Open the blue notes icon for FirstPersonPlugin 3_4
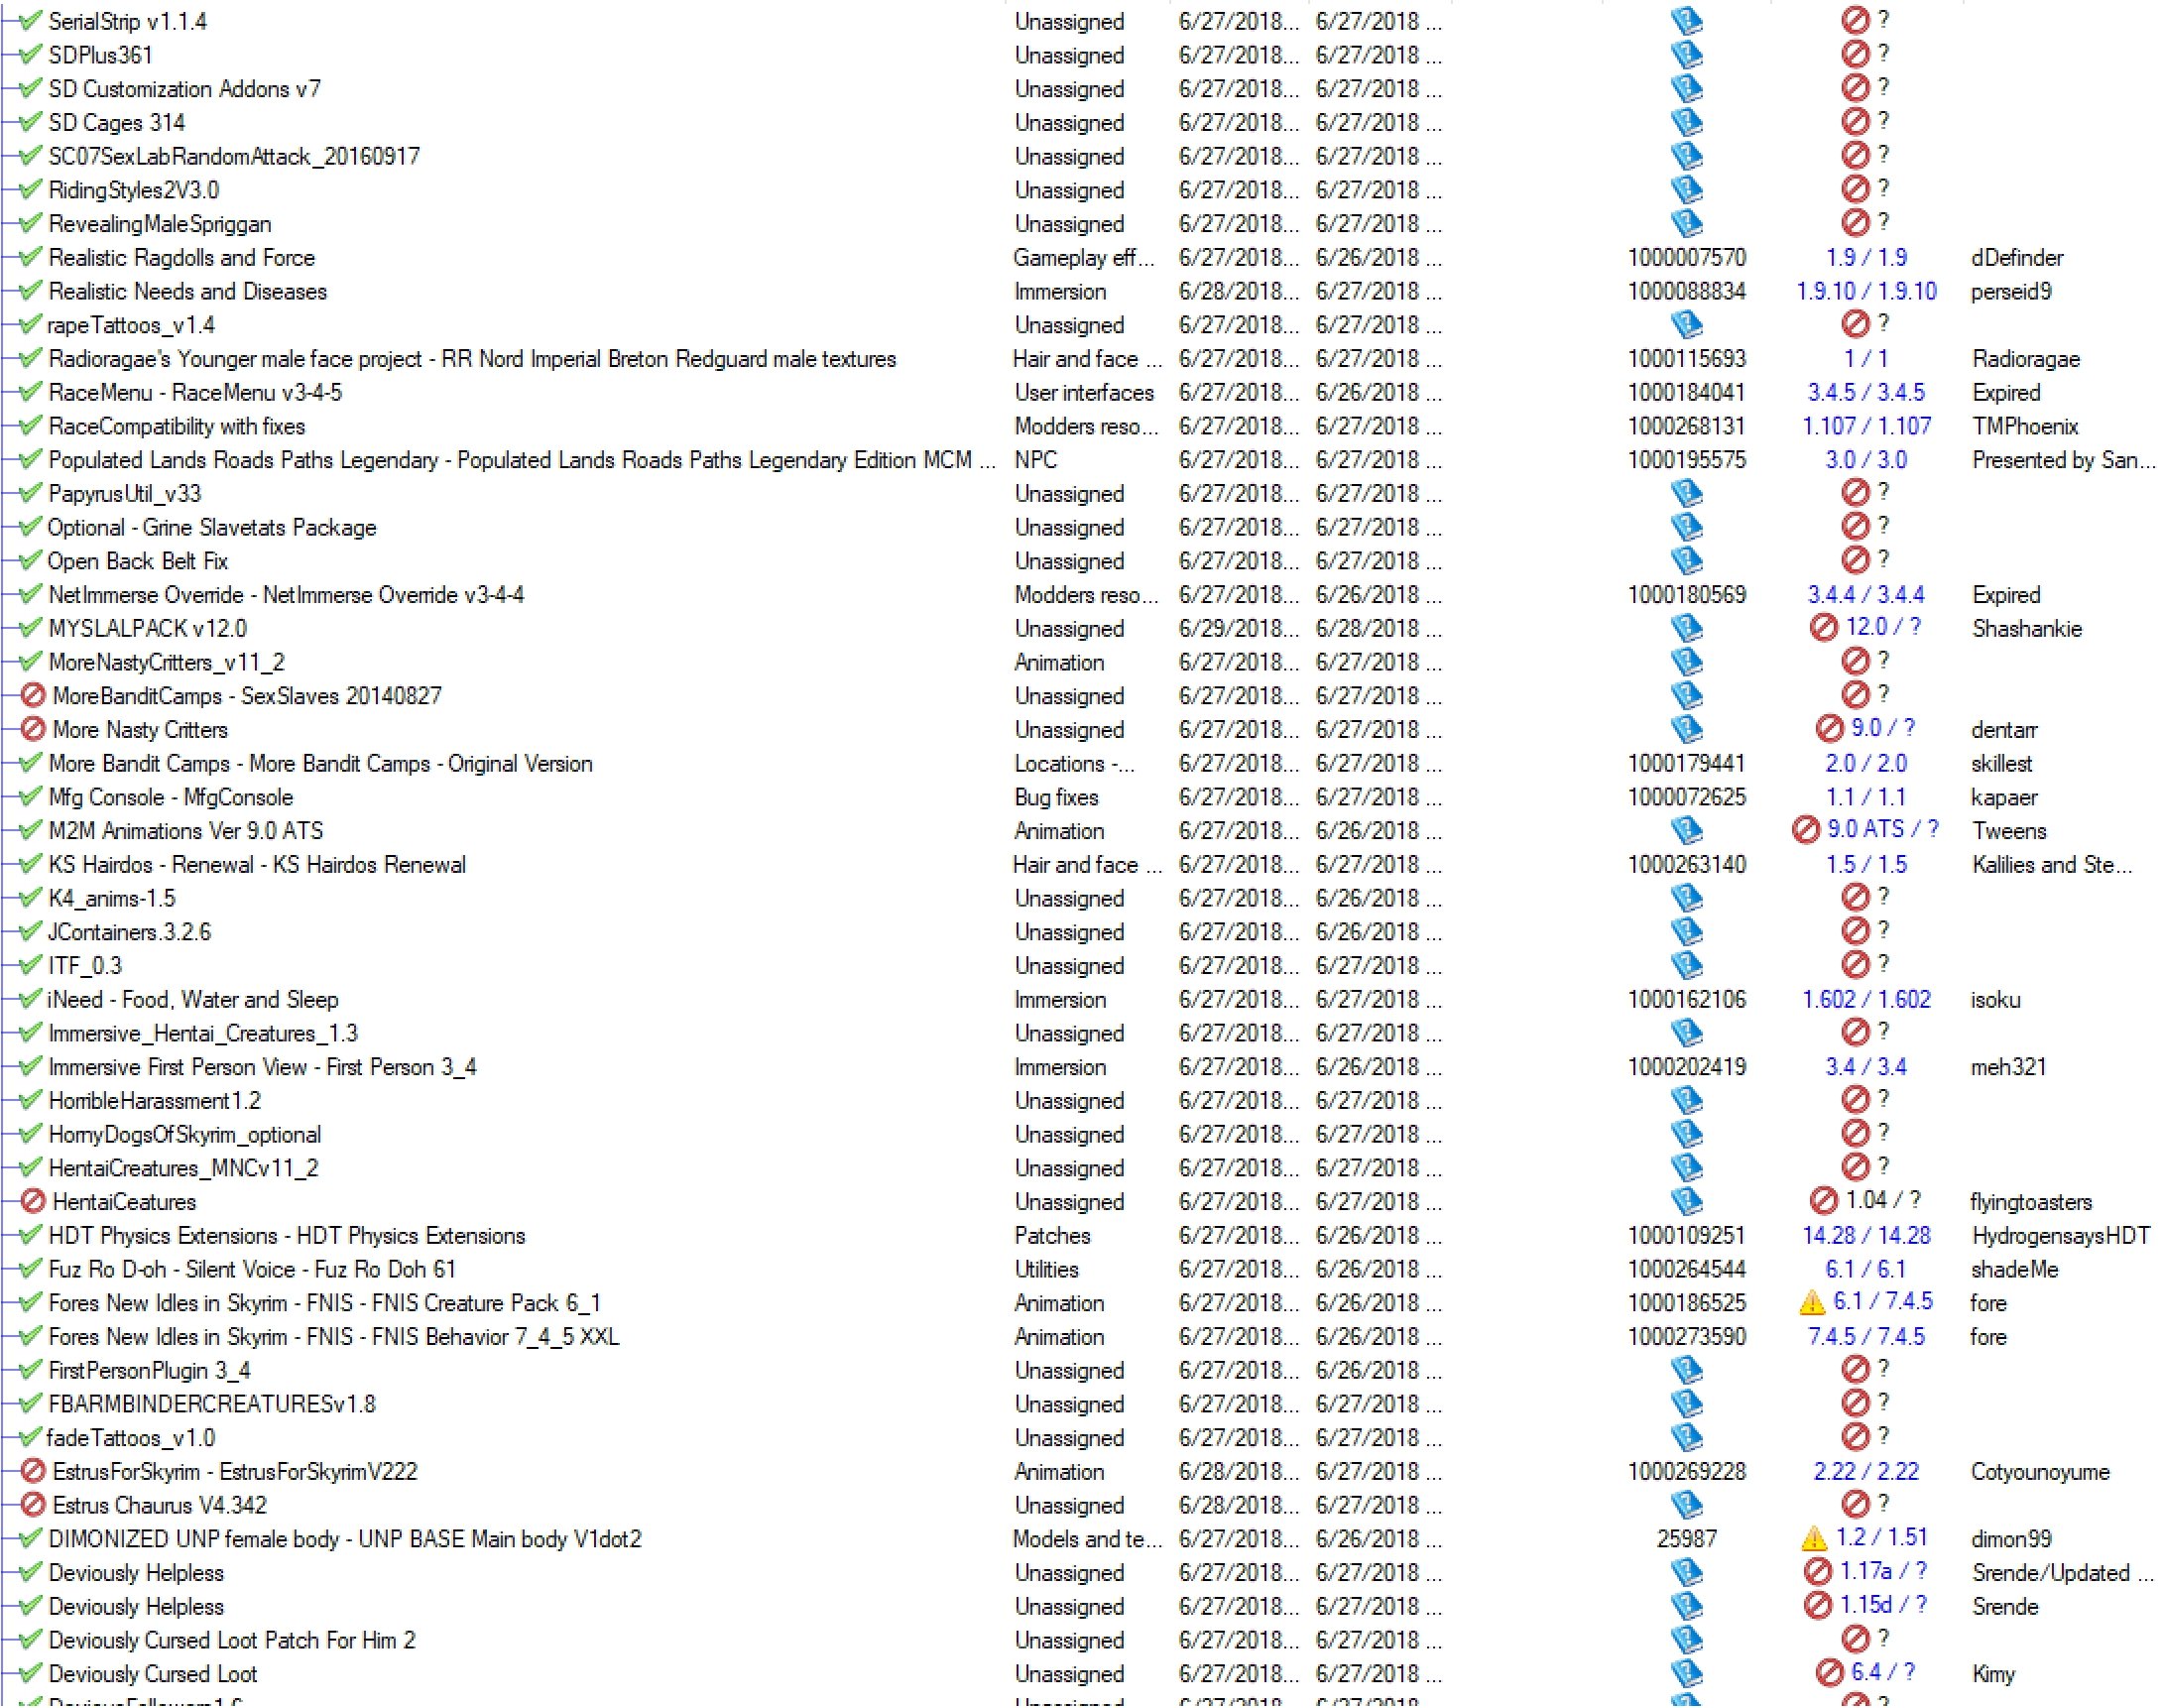This screenshot has width=2162, height=1708. [x=1686, y=1370]
